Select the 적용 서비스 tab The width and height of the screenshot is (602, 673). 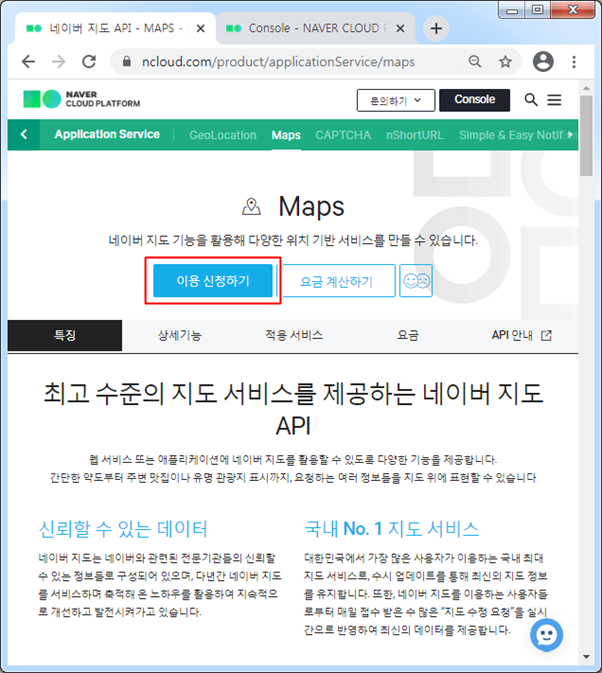[293, 335]
